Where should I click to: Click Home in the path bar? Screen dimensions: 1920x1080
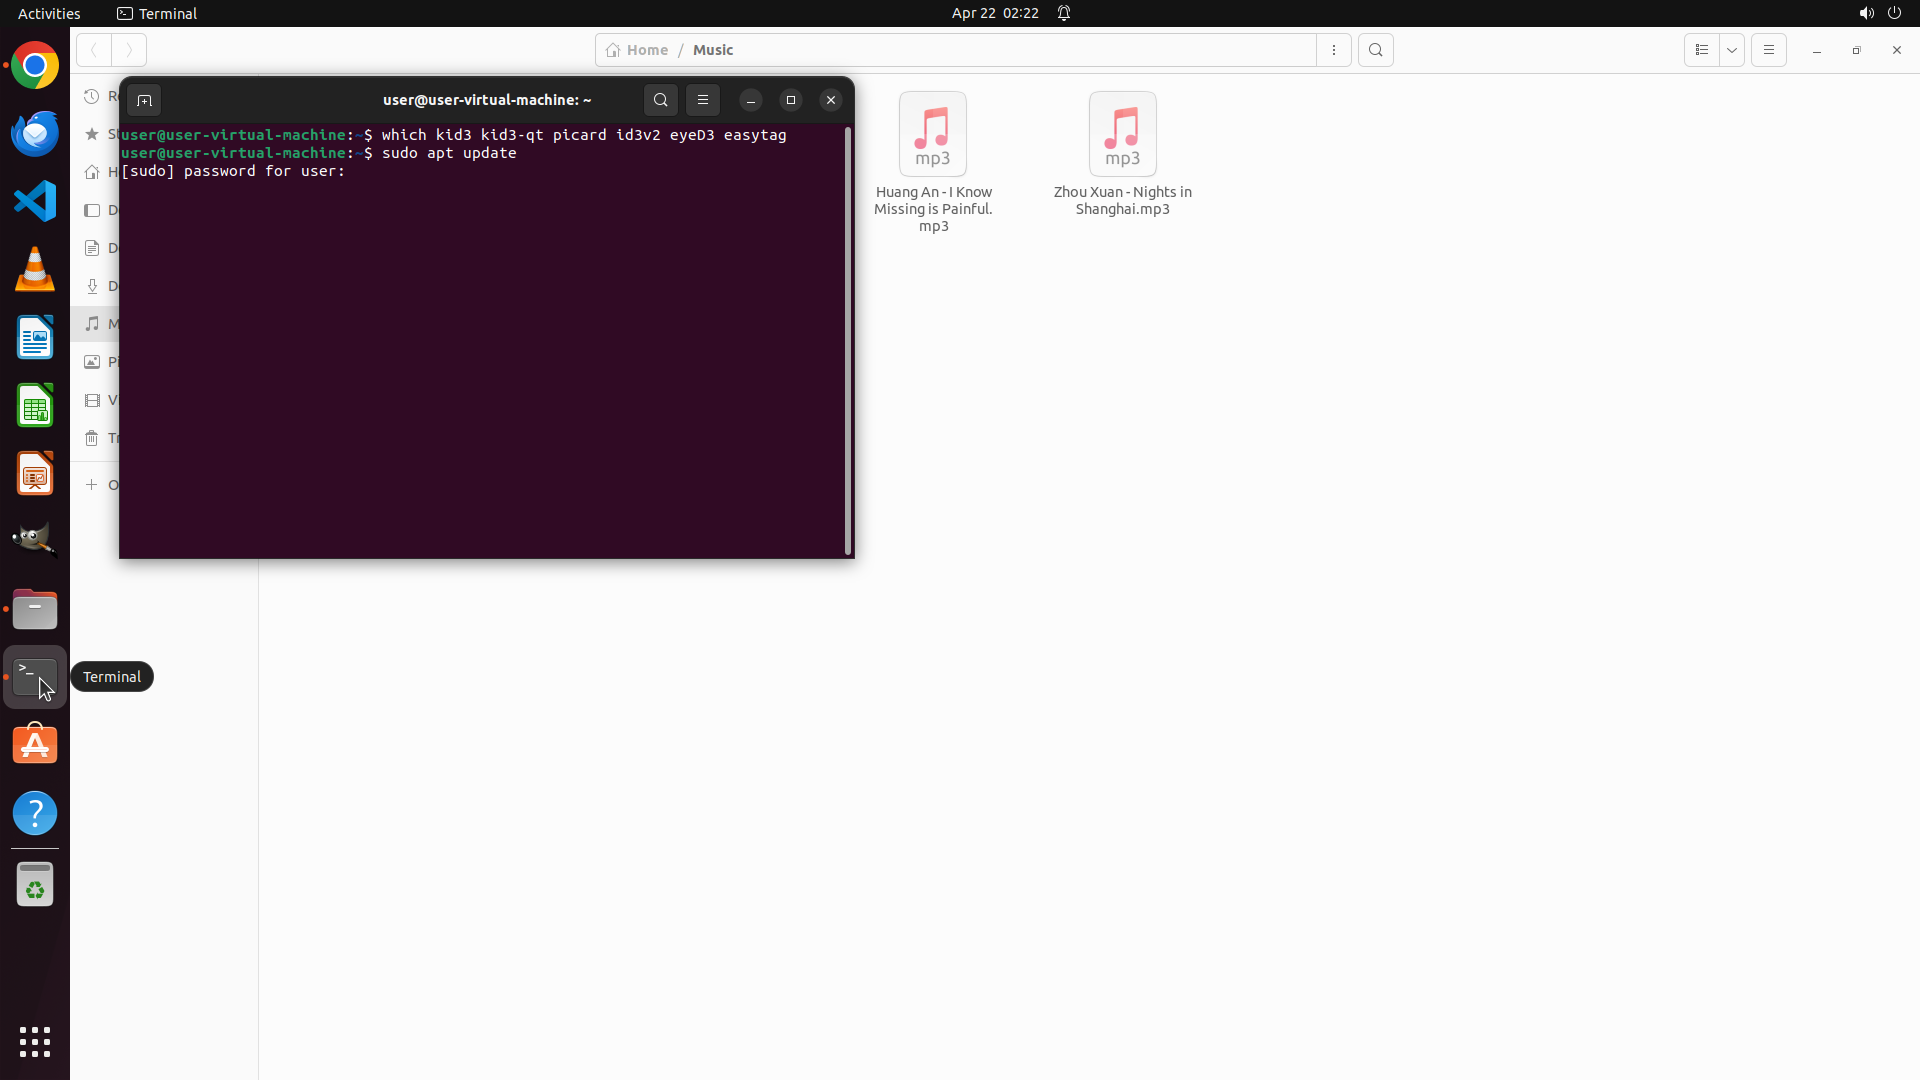(x=637, y=50)
